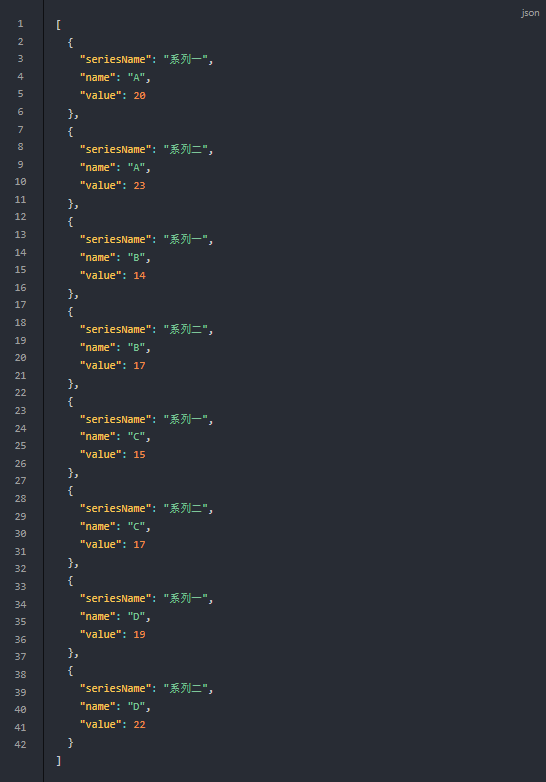Click the value 17 on line 30

[x=140, y=545]
